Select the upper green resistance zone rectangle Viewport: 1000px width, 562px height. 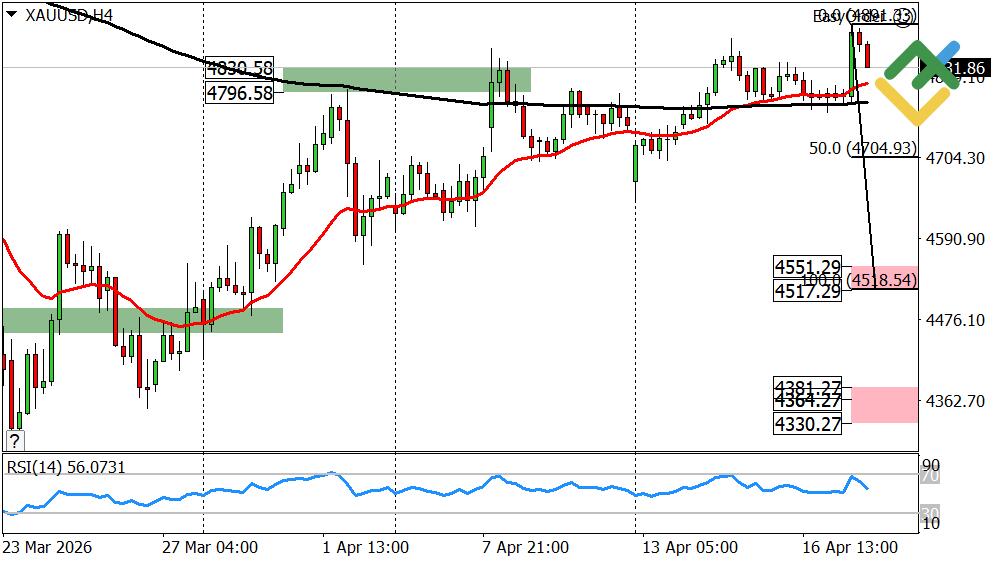[x=406, y=79]
